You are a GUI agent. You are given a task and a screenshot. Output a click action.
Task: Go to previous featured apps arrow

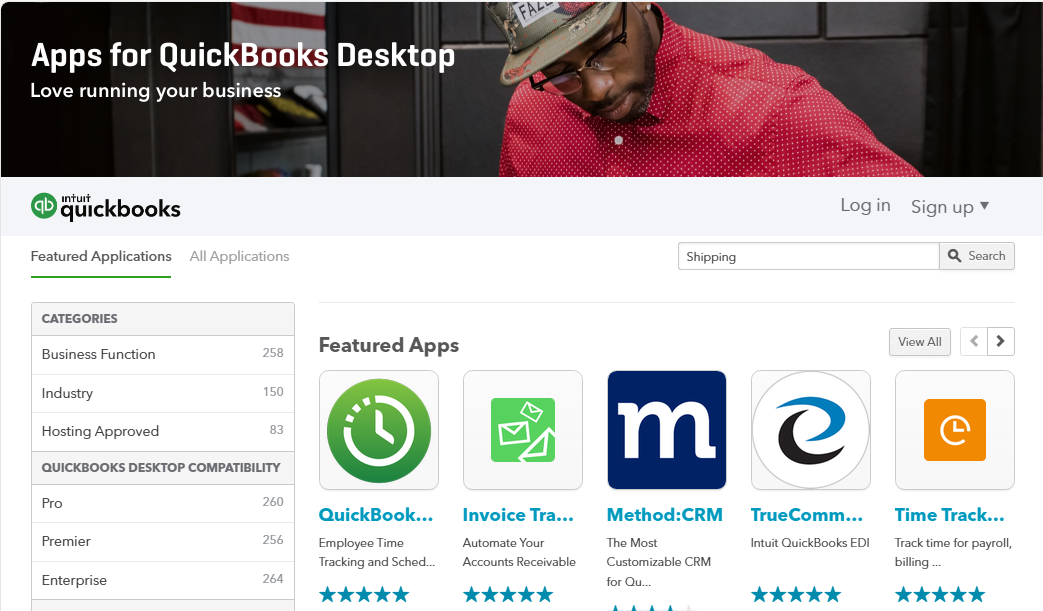(x=974, y=342)
